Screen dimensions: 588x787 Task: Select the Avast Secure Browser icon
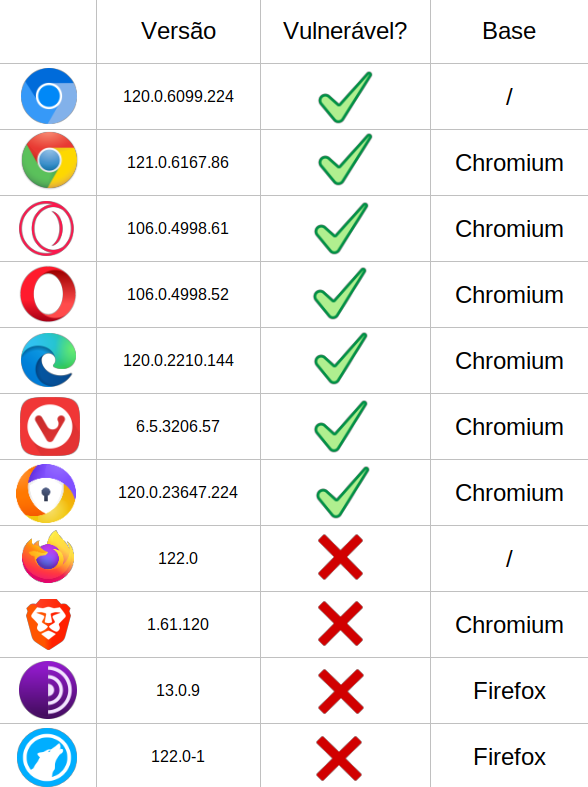click(46, 493)
